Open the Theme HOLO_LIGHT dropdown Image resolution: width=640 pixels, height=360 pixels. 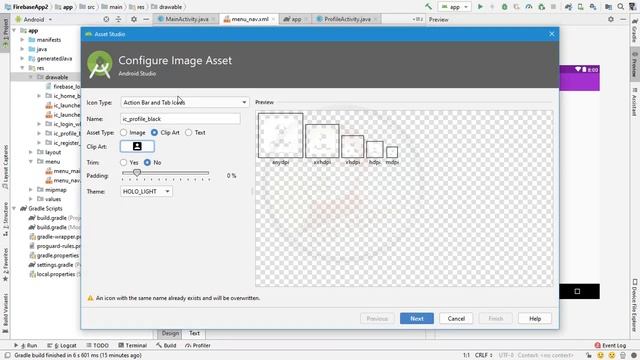[x=146, y=191]
